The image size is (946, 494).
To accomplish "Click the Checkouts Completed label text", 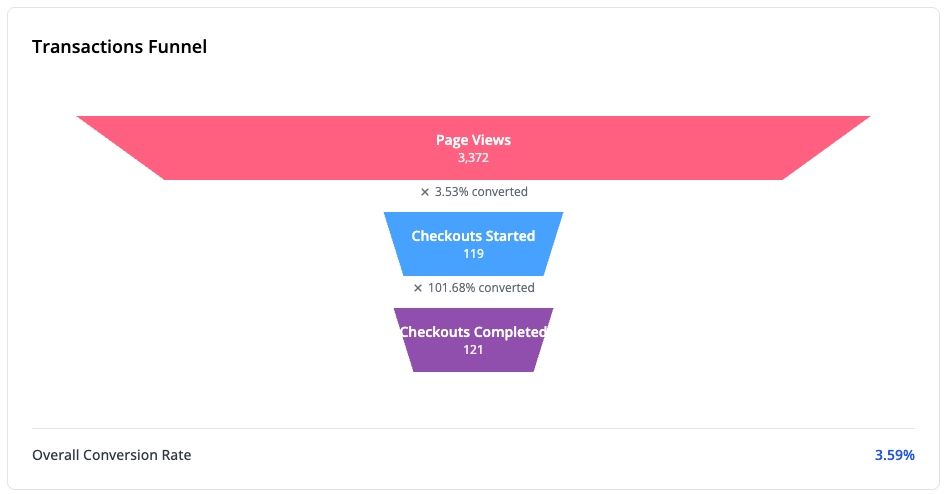I will point(473,332).
